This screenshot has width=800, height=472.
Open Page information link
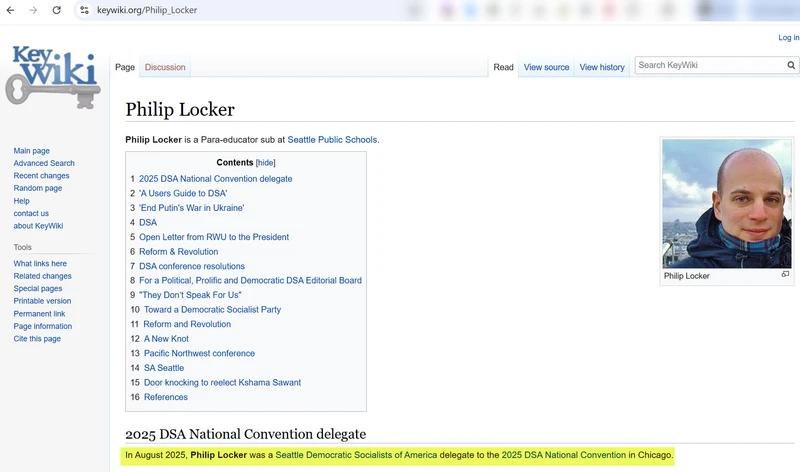pyautogui.click(x=43, y=326)
